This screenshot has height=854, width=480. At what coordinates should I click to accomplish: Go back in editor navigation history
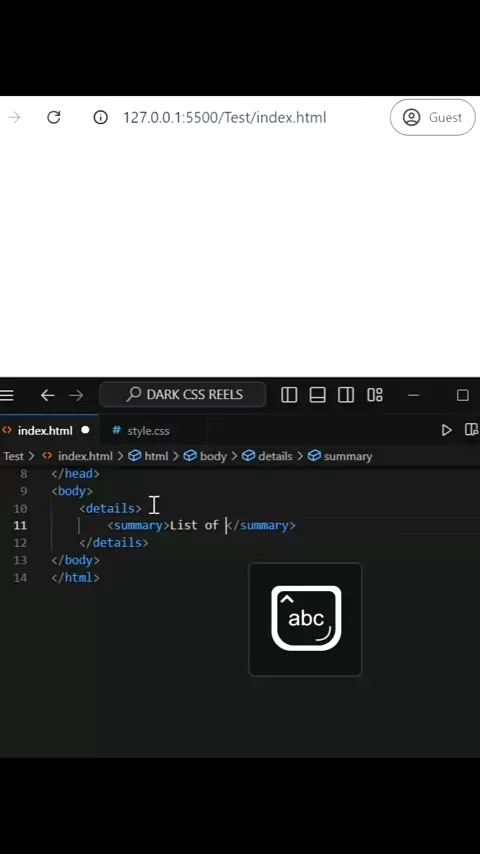coord(47,395)
